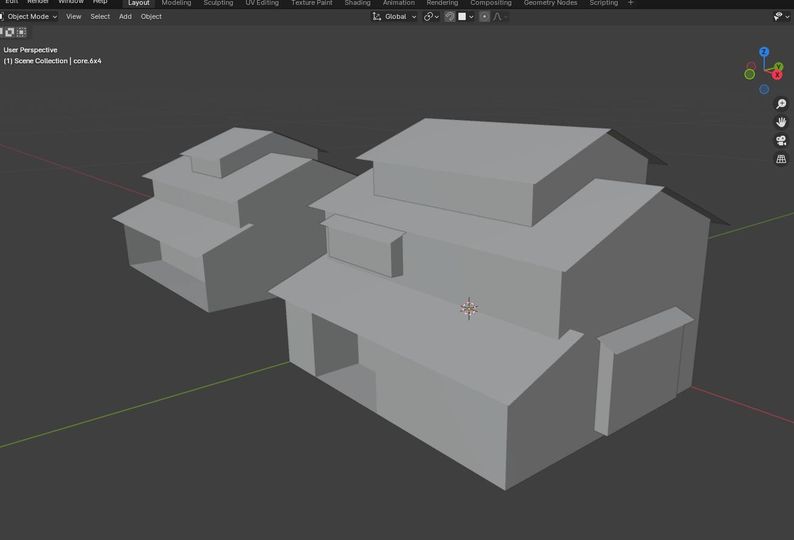Switch to the UV Editing workspace tab

point(262,3)
